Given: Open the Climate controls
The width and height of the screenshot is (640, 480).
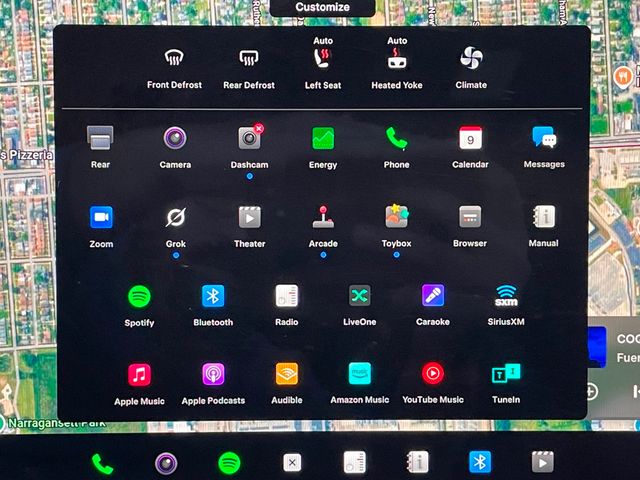Looking at the screenshot, I should (471, 59).
